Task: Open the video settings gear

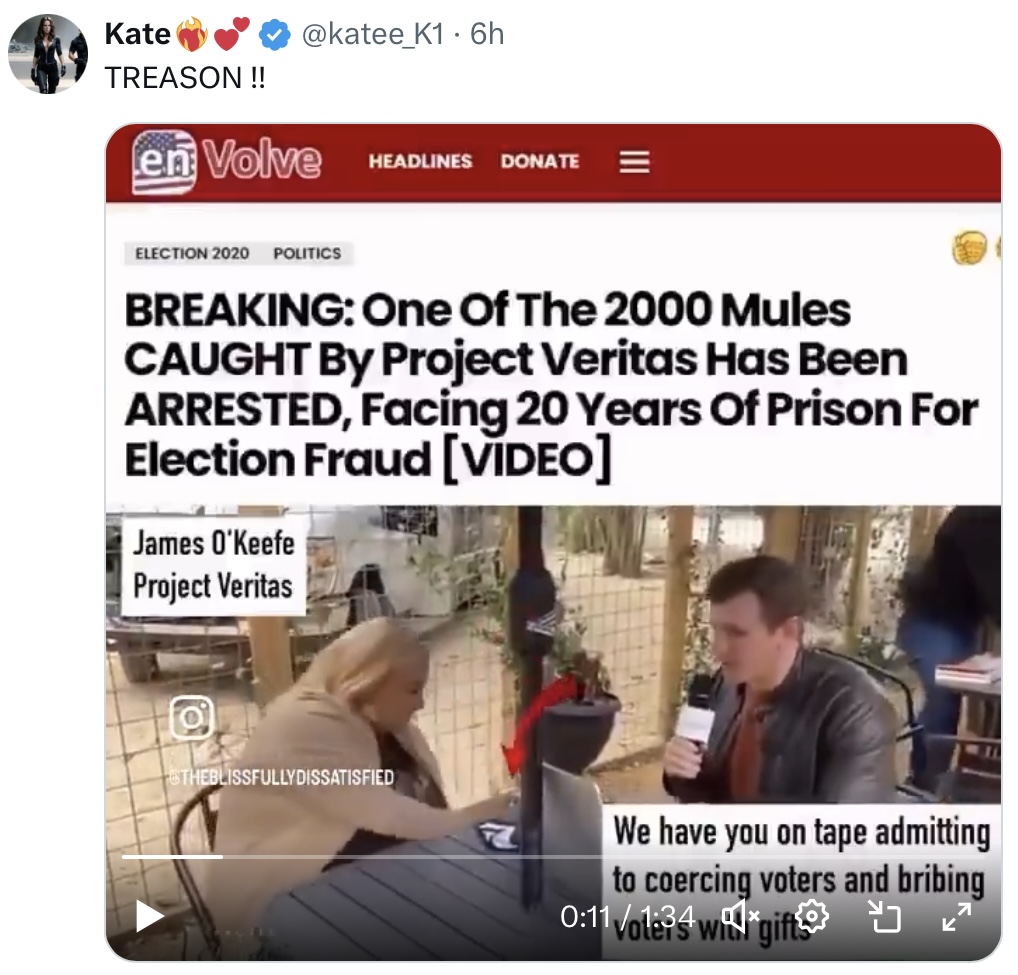Action: 811,916
